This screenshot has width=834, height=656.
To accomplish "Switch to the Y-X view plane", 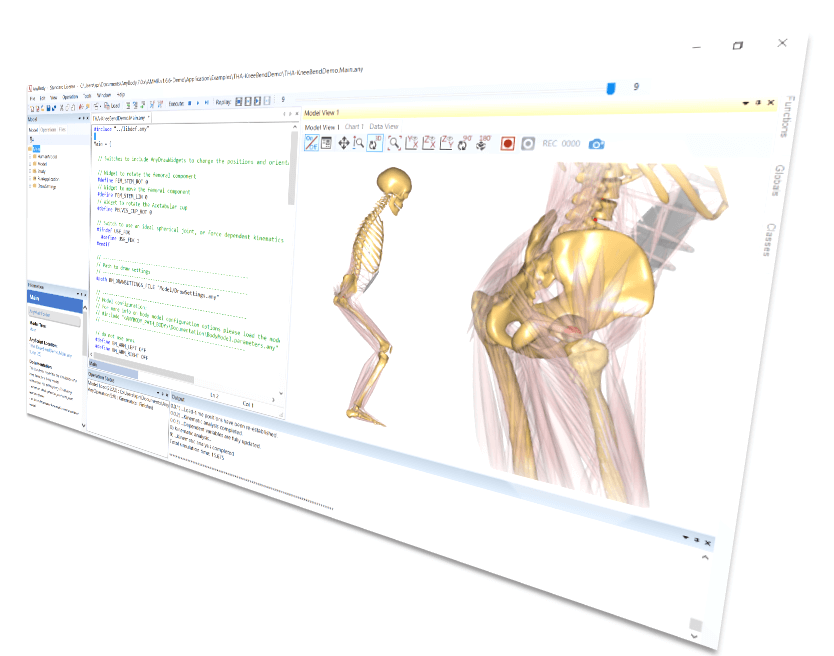I will [x=413, y=142].
